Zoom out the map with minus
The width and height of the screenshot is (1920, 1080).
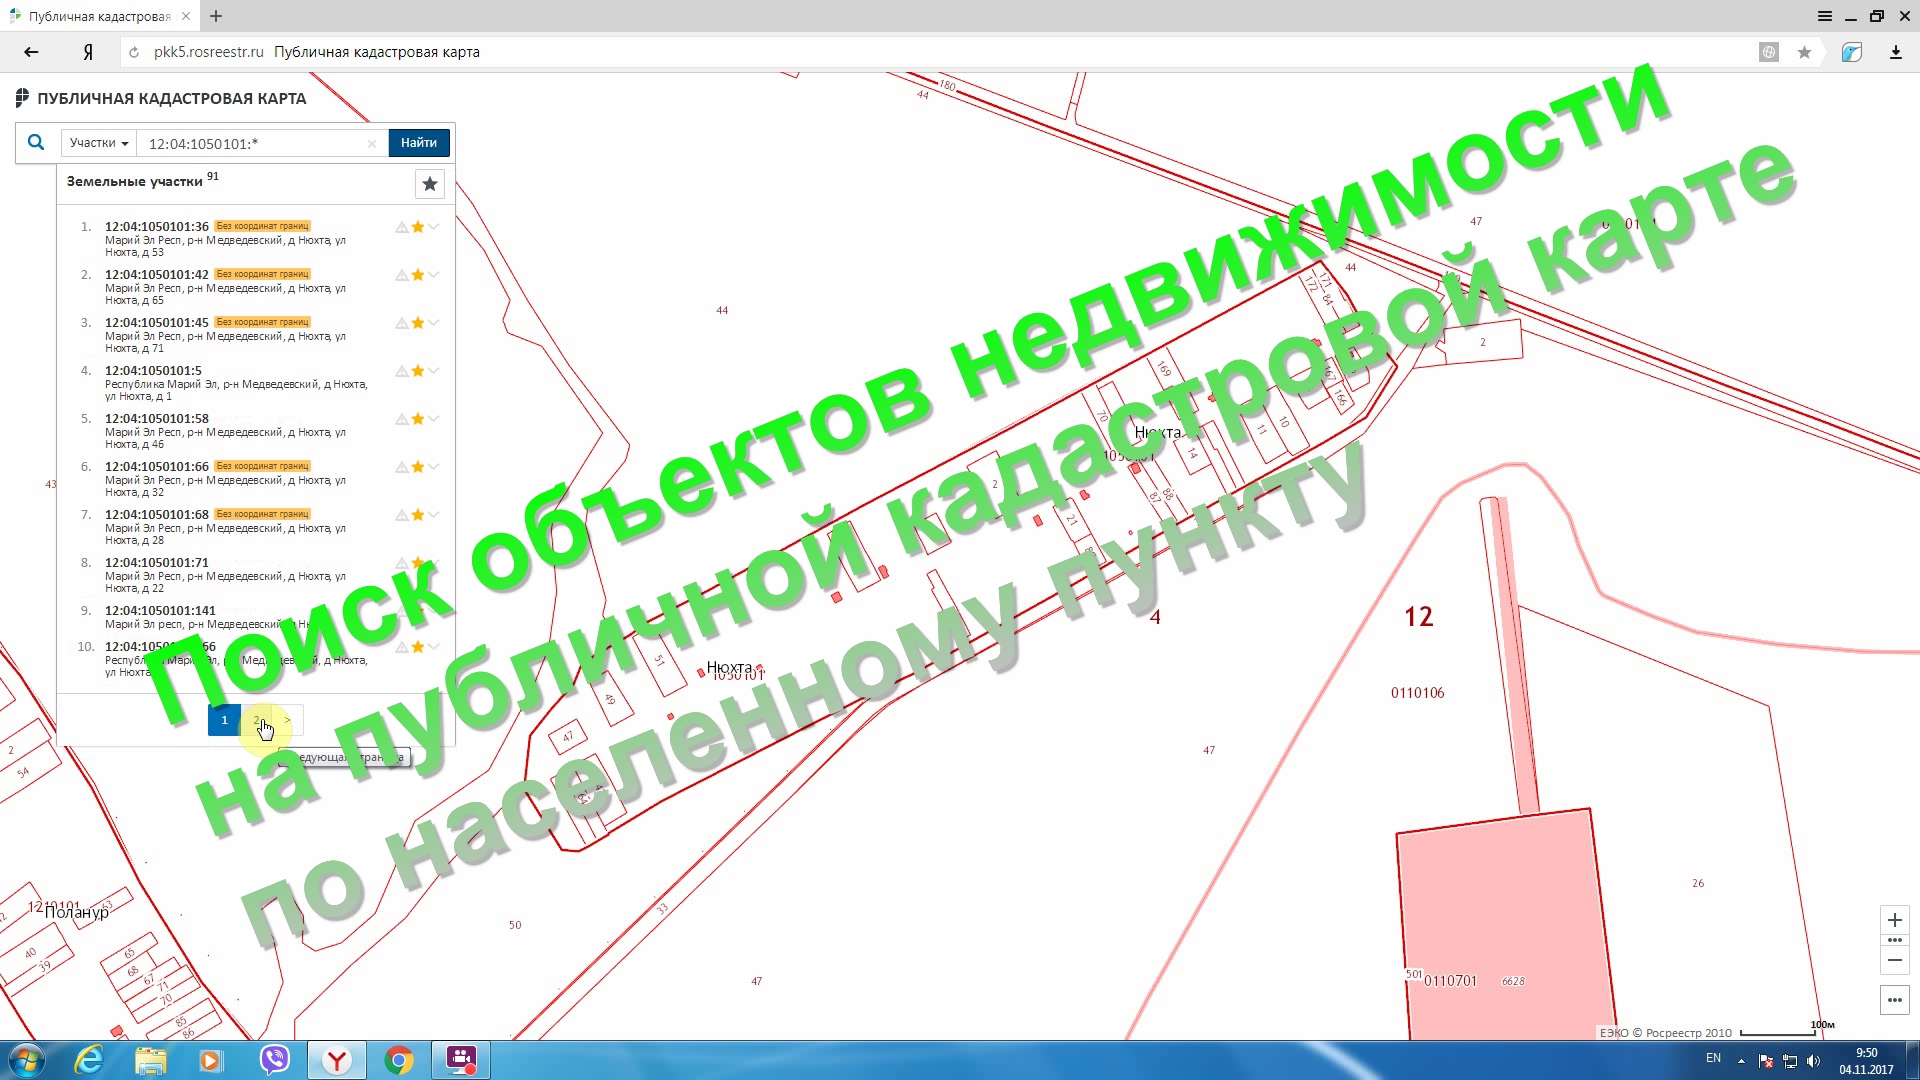(1895, 960)
